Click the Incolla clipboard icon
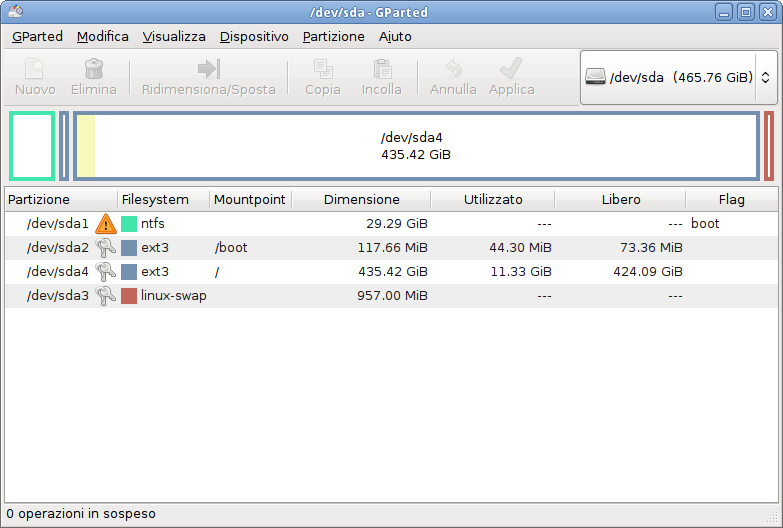Viewport: 783px width, 528px height. tap(382, 69)
